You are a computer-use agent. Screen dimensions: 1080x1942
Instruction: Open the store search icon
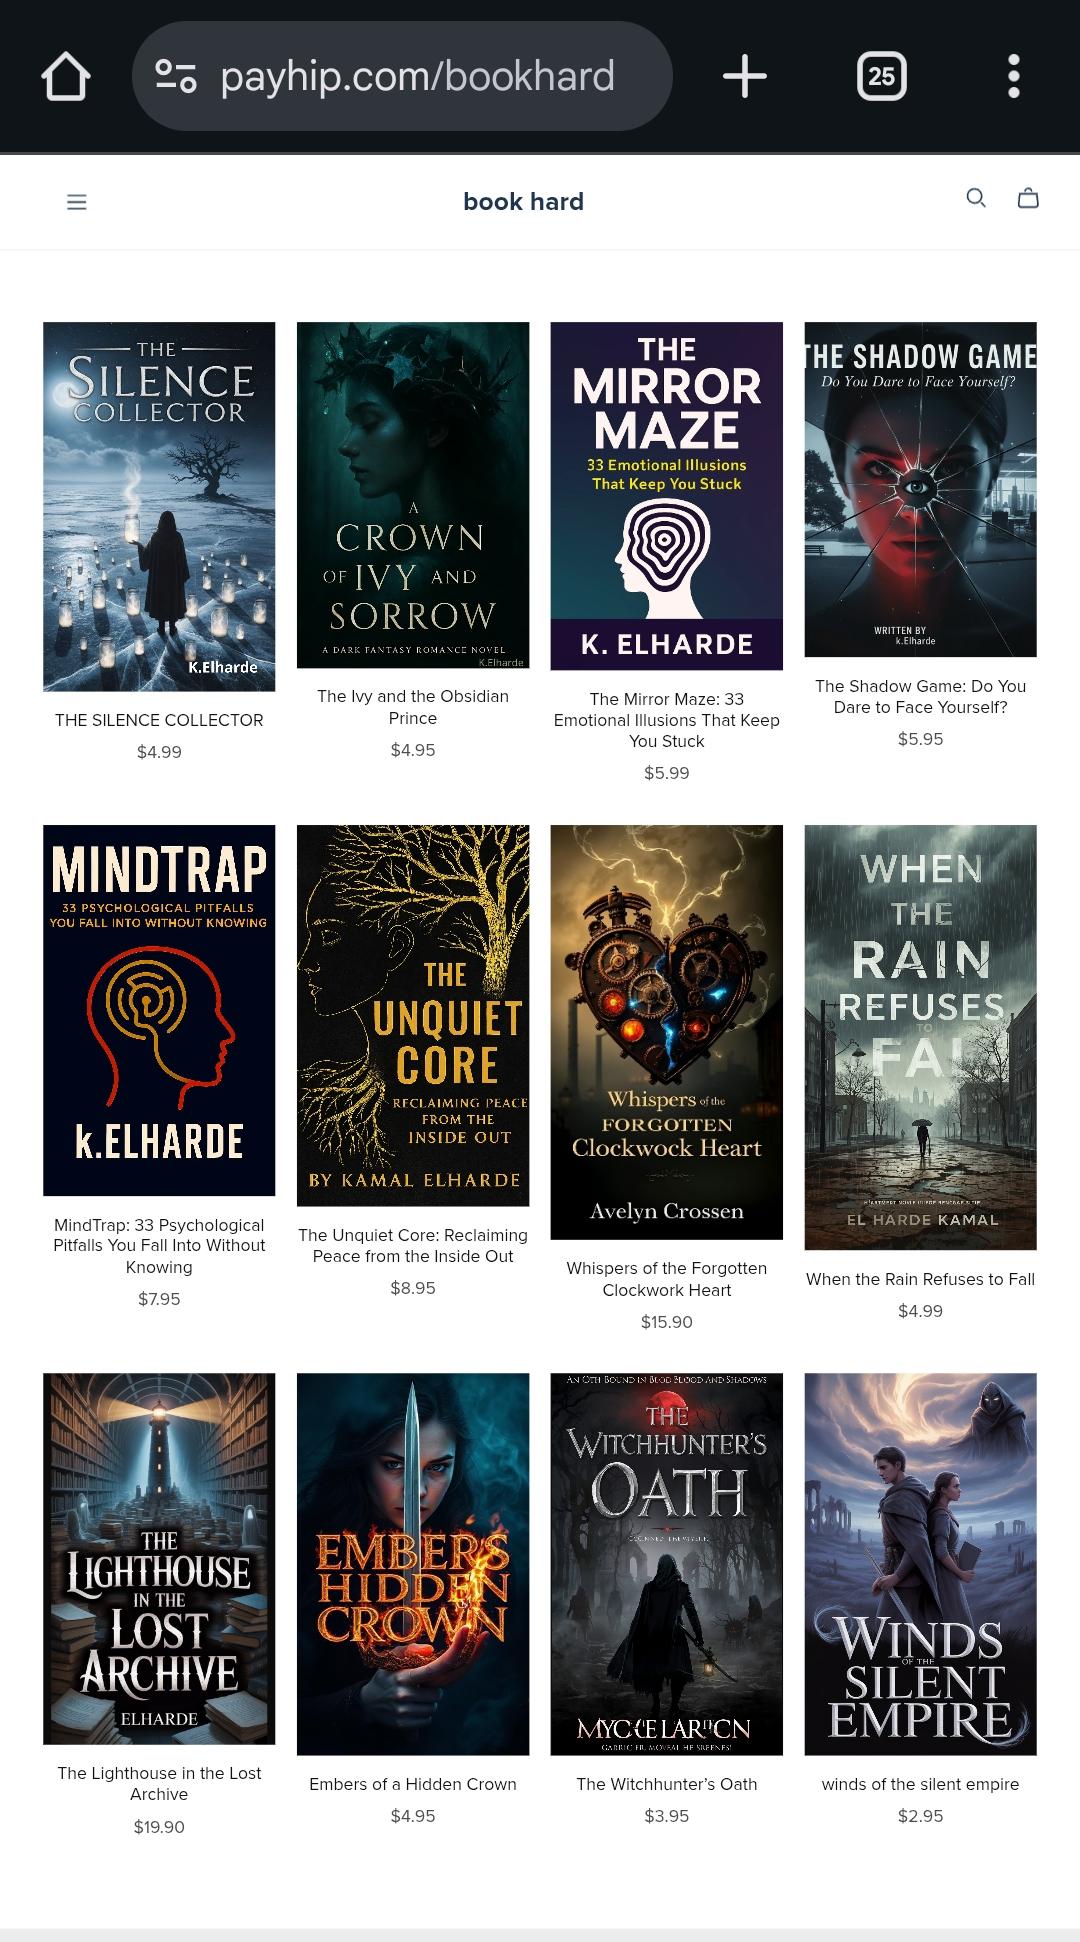(976, 198)
